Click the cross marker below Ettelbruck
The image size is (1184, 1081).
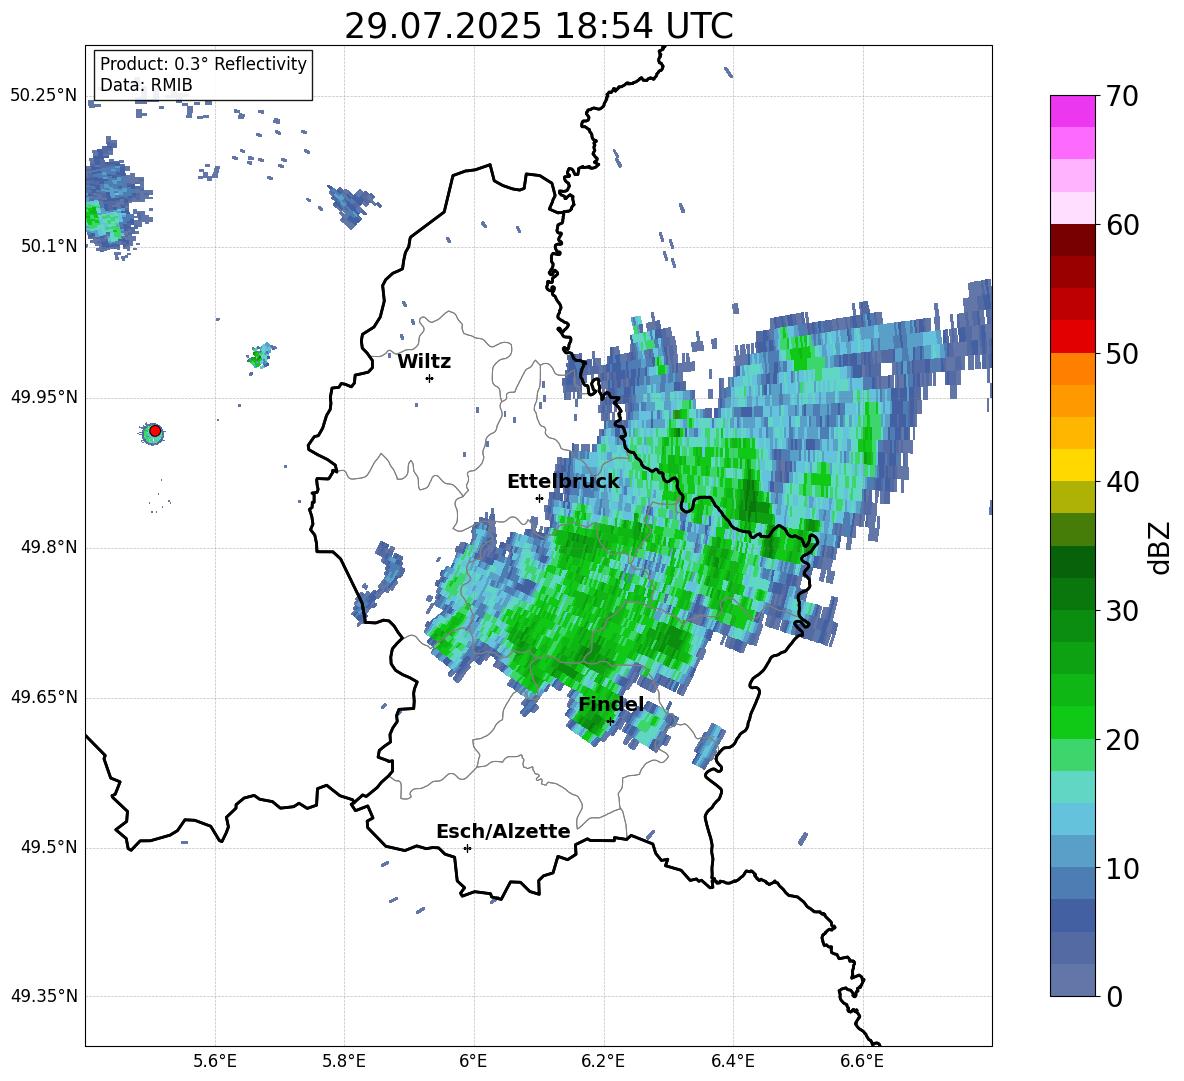coord(539,498)
